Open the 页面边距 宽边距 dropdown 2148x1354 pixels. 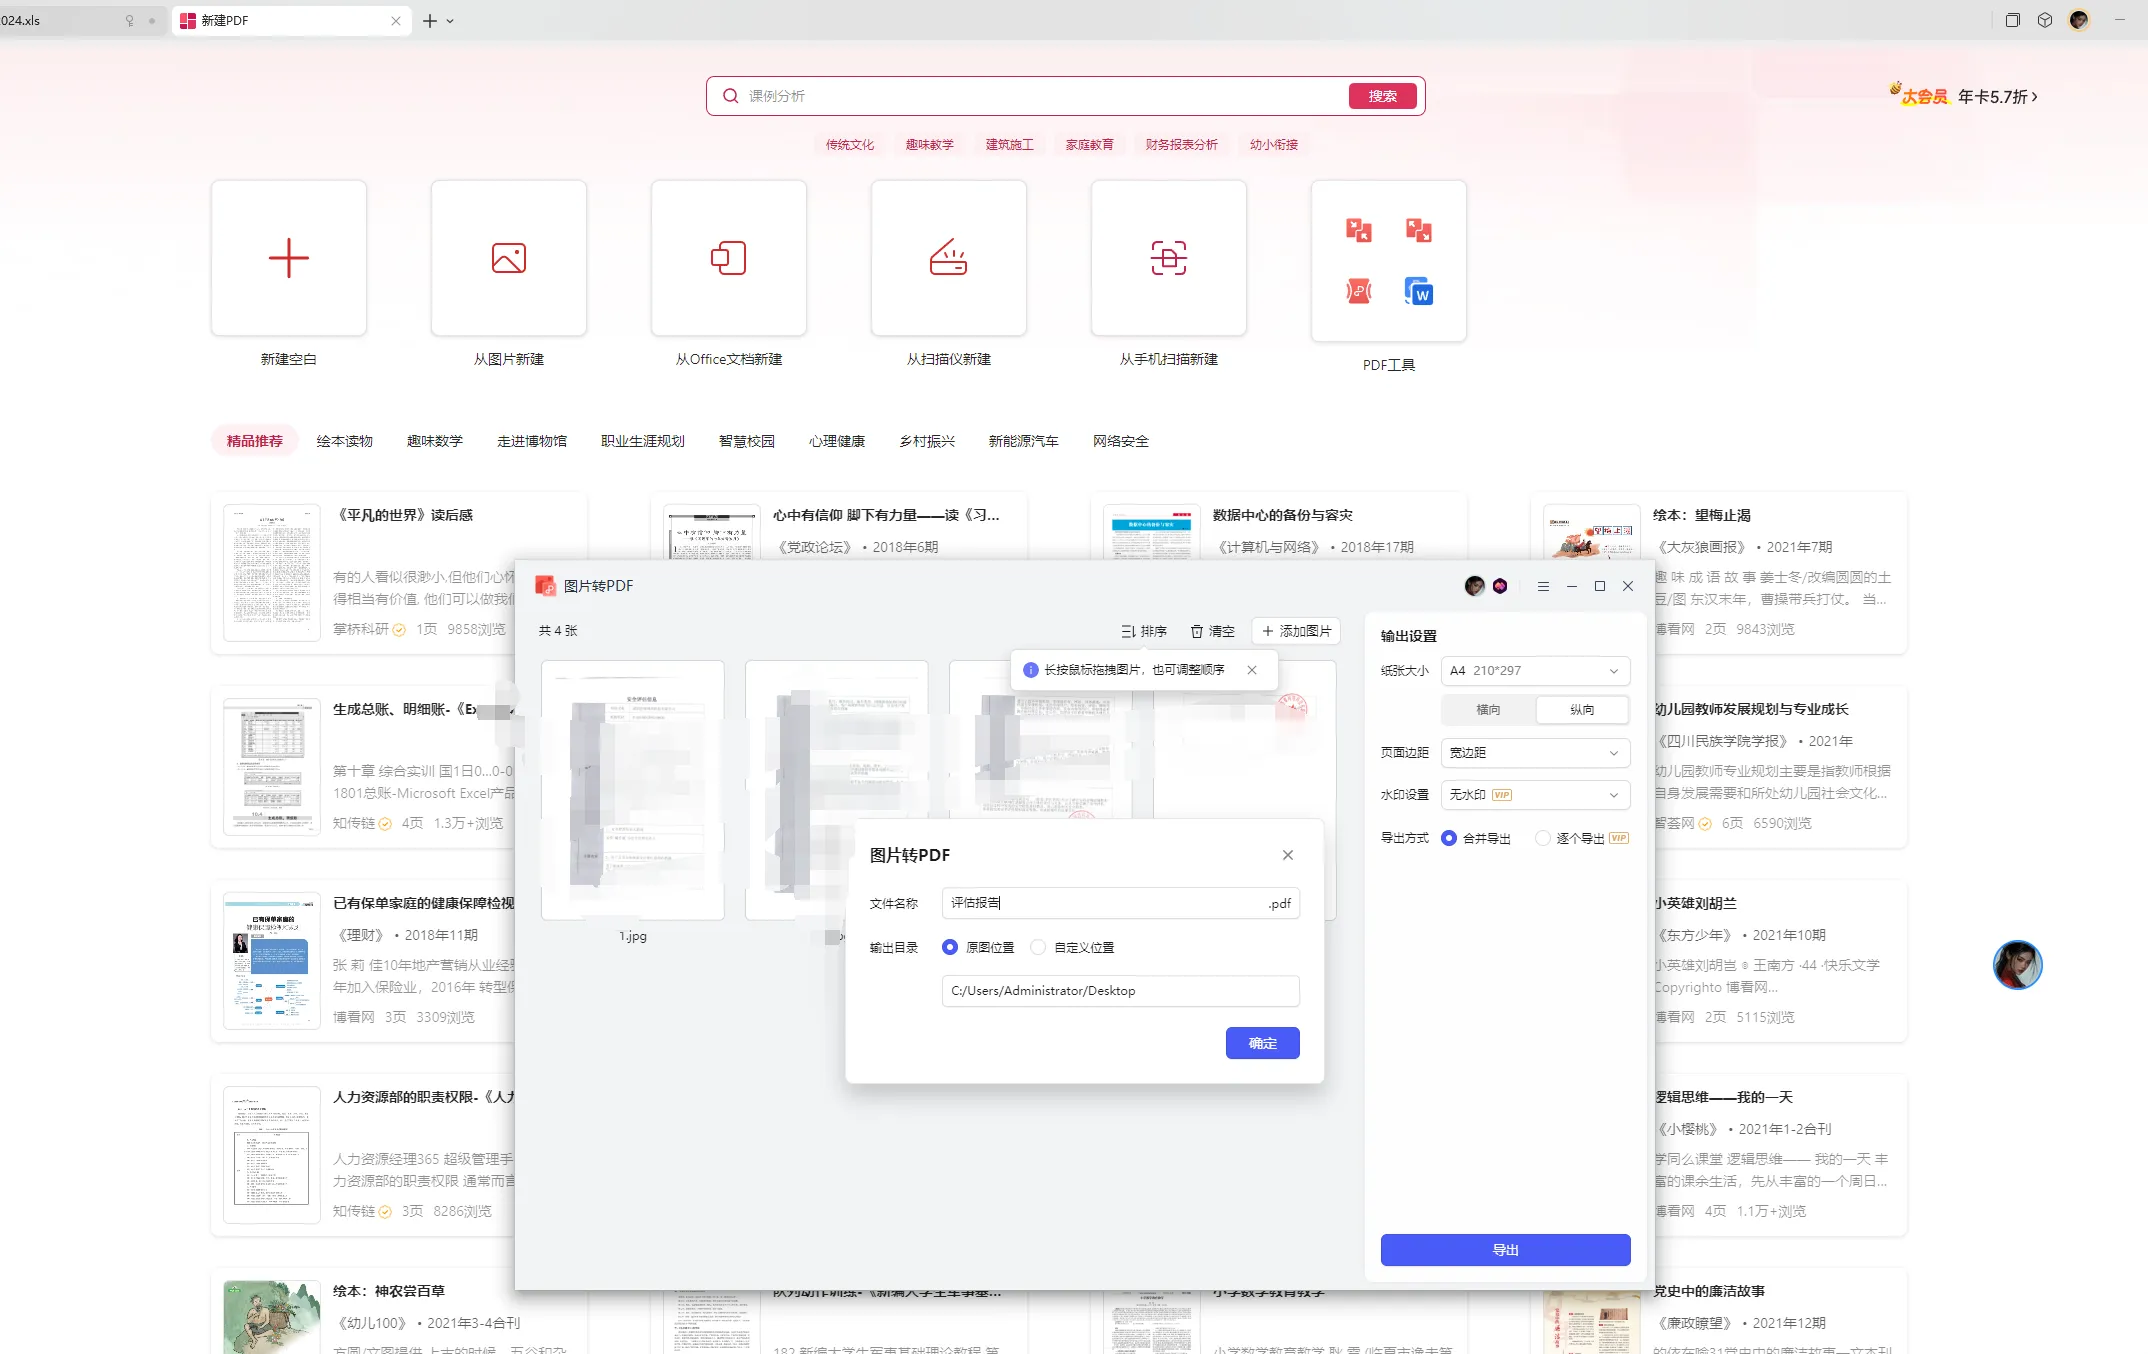1535,752
